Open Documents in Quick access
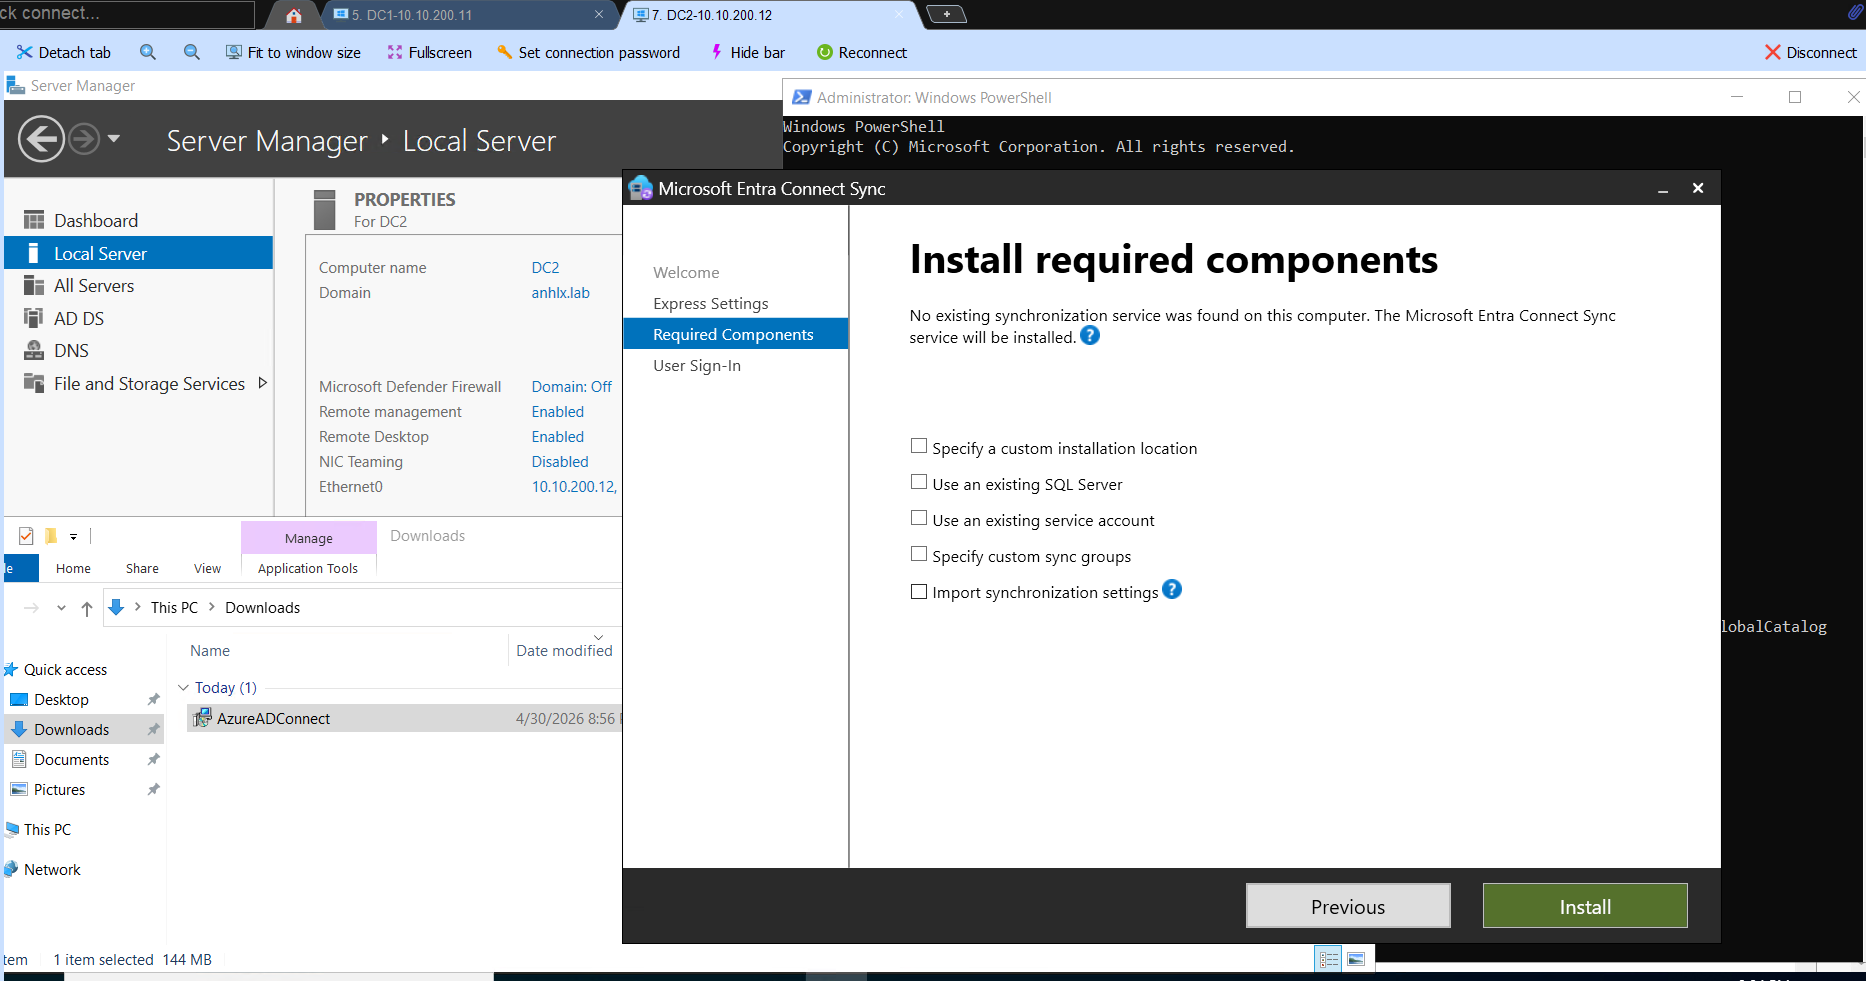Image resolution: width=1866 pixels, height=981 pixels. [x=71, y=759]
